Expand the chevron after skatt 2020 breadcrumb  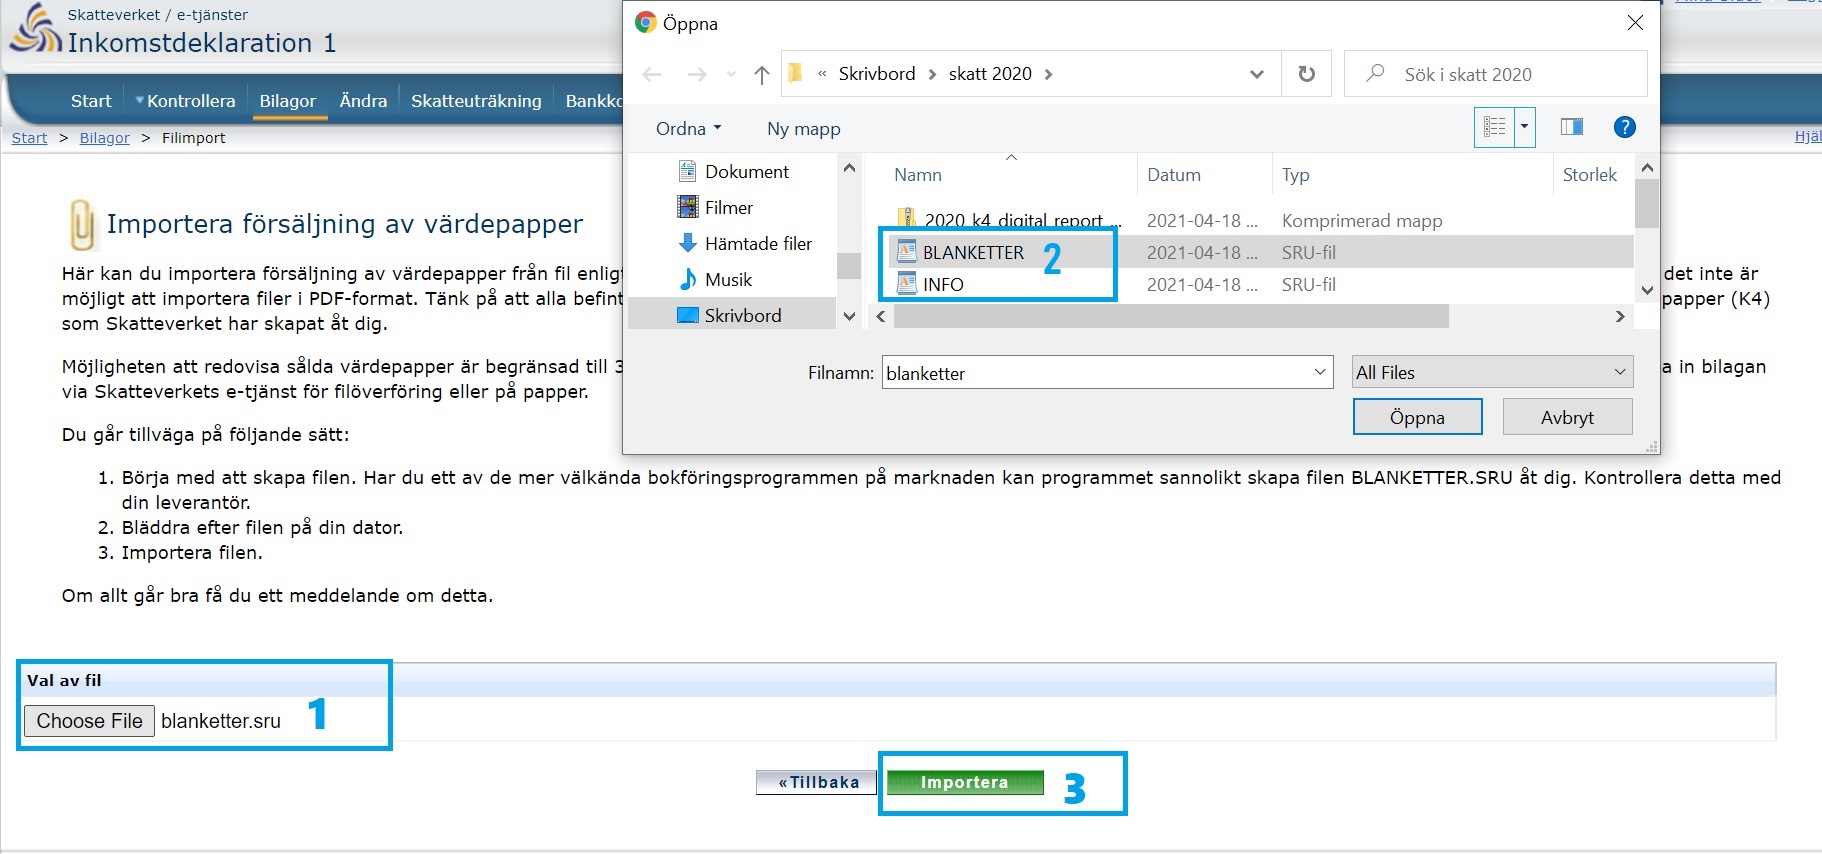(x=1048, y=74)
